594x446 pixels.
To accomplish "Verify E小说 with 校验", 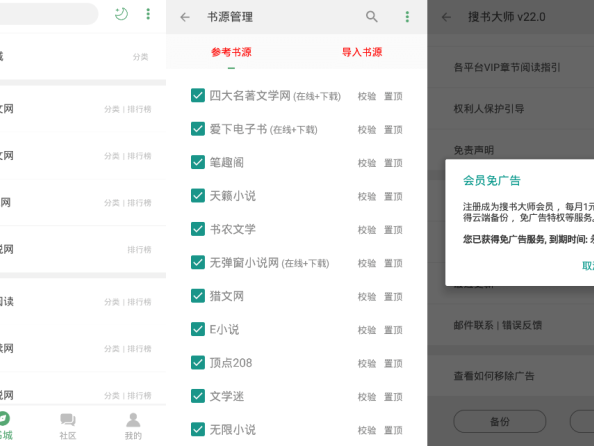I will tap(367, 330).
